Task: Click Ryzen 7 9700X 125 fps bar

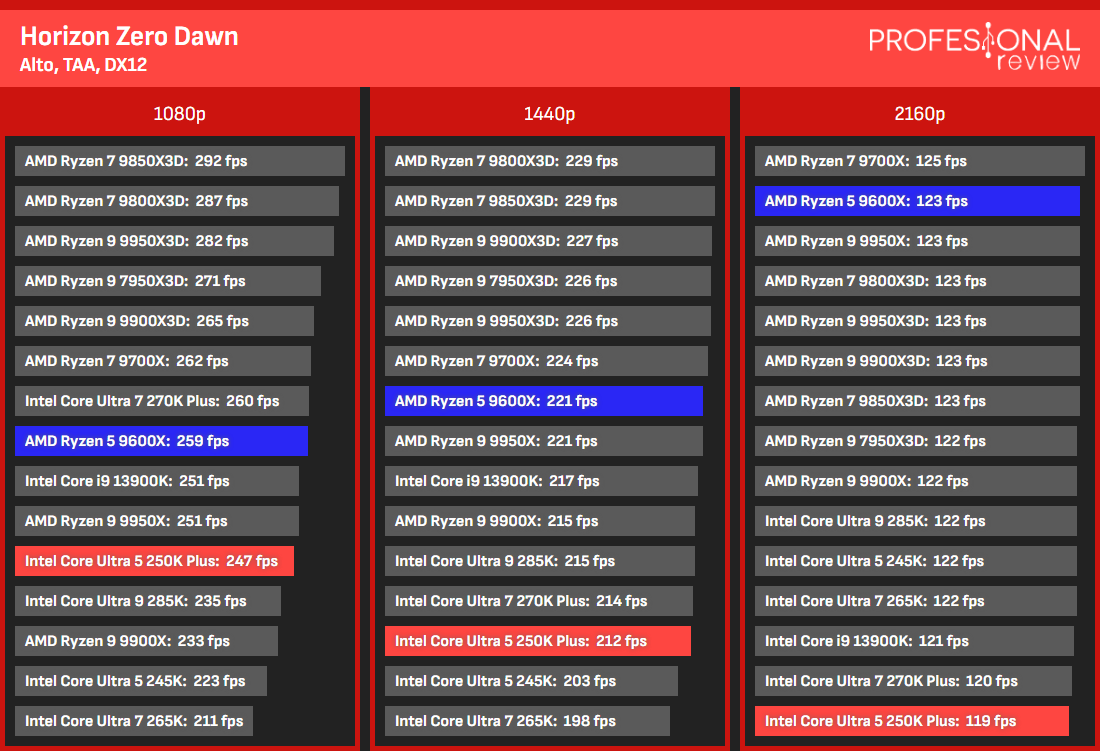Action: (920, 161)
